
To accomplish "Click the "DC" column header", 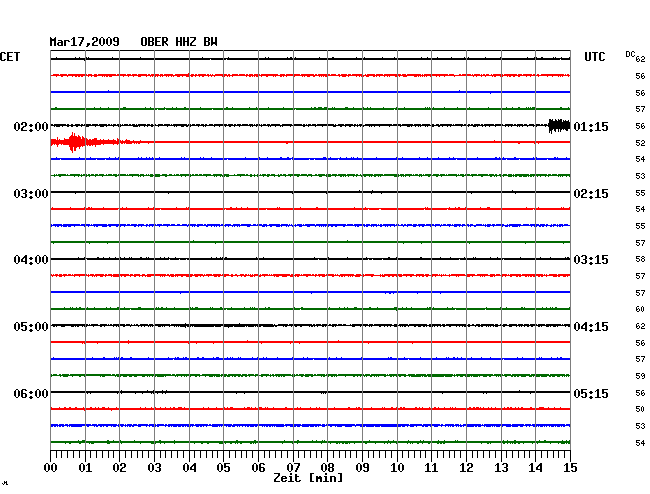I will (630, 54).
